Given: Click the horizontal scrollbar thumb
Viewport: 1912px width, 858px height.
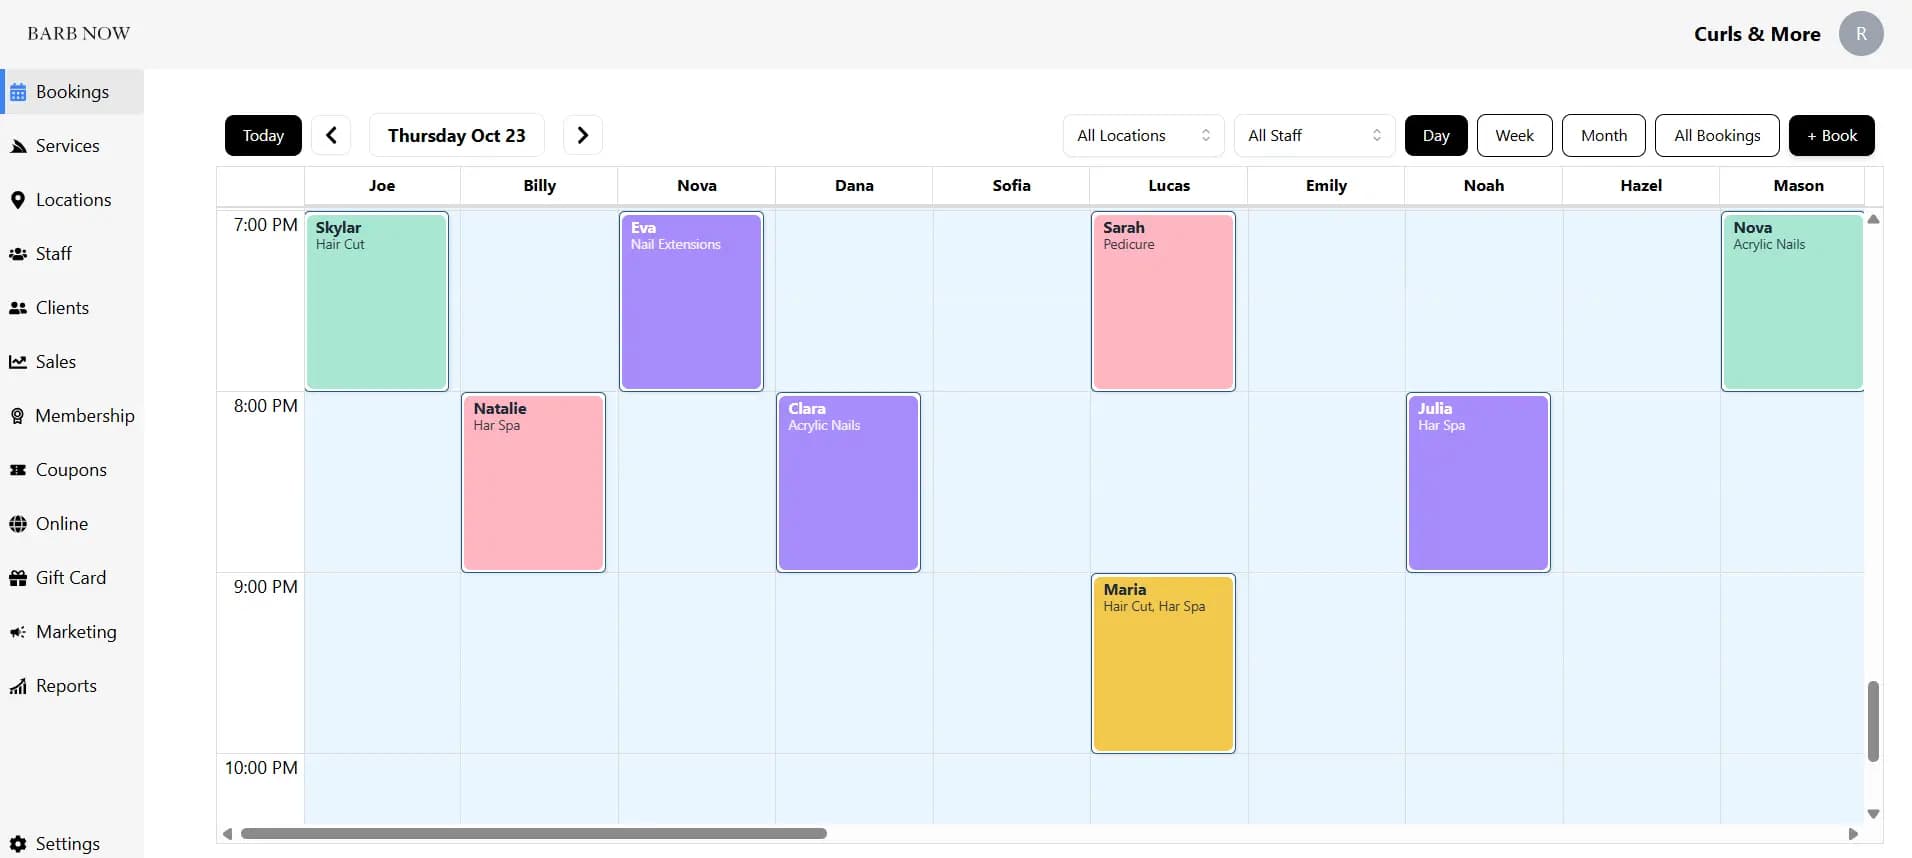Looking at the screenshot, I should 534,833.
